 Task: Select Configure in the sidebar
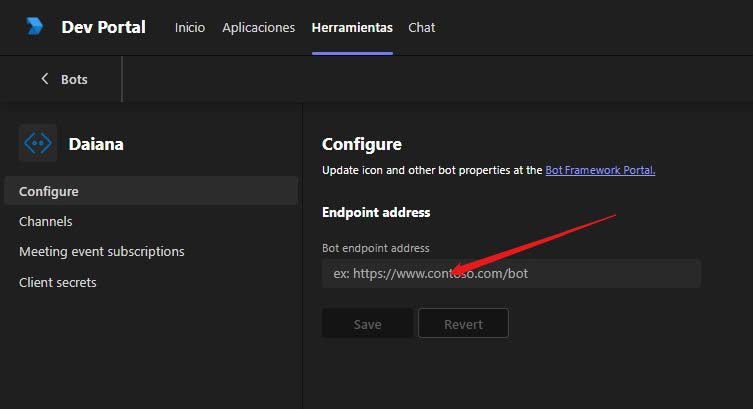tap(151, 191)
